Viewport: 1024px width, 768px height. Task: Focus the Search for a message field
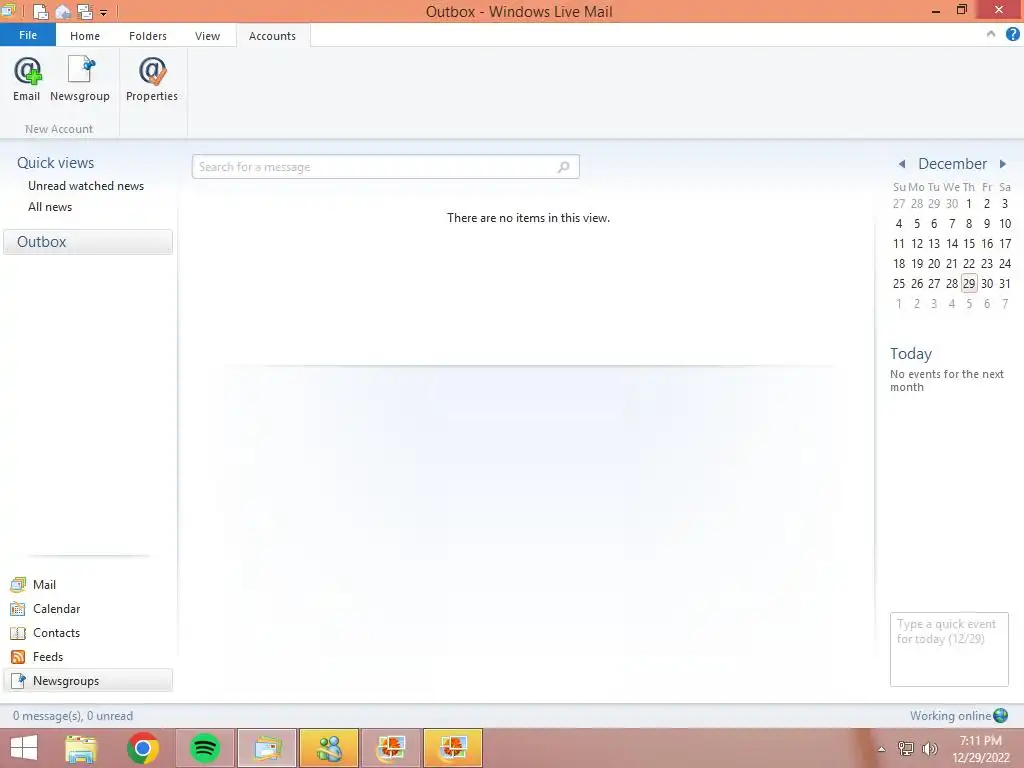(385, 167)
